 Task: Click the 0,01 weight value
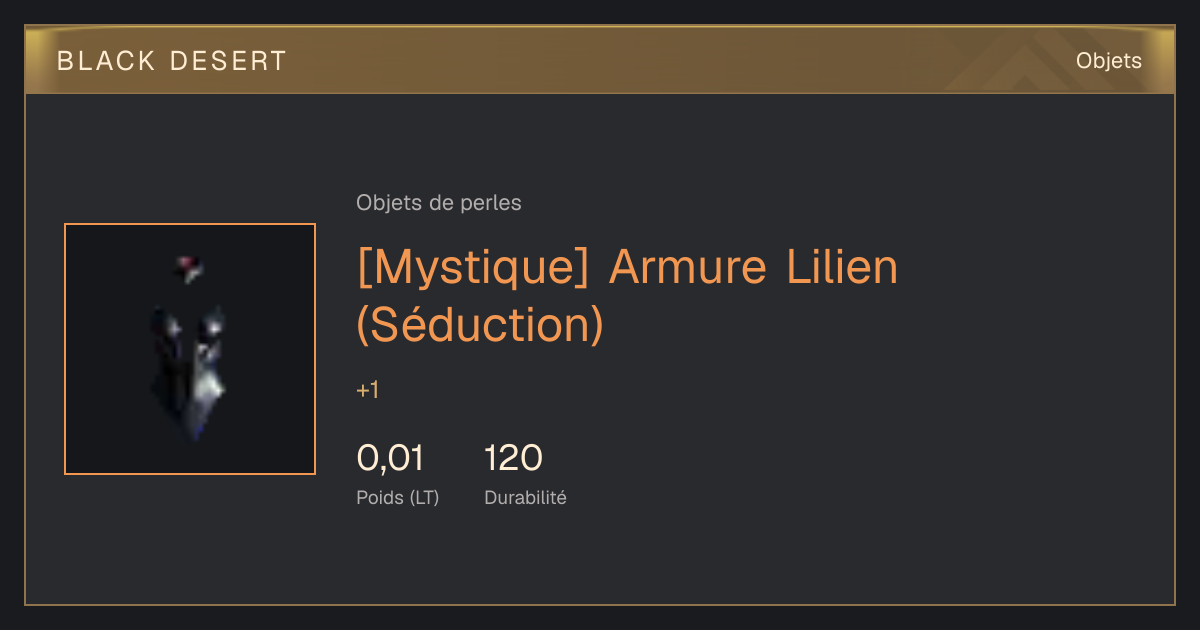click(x=390, y=458)
